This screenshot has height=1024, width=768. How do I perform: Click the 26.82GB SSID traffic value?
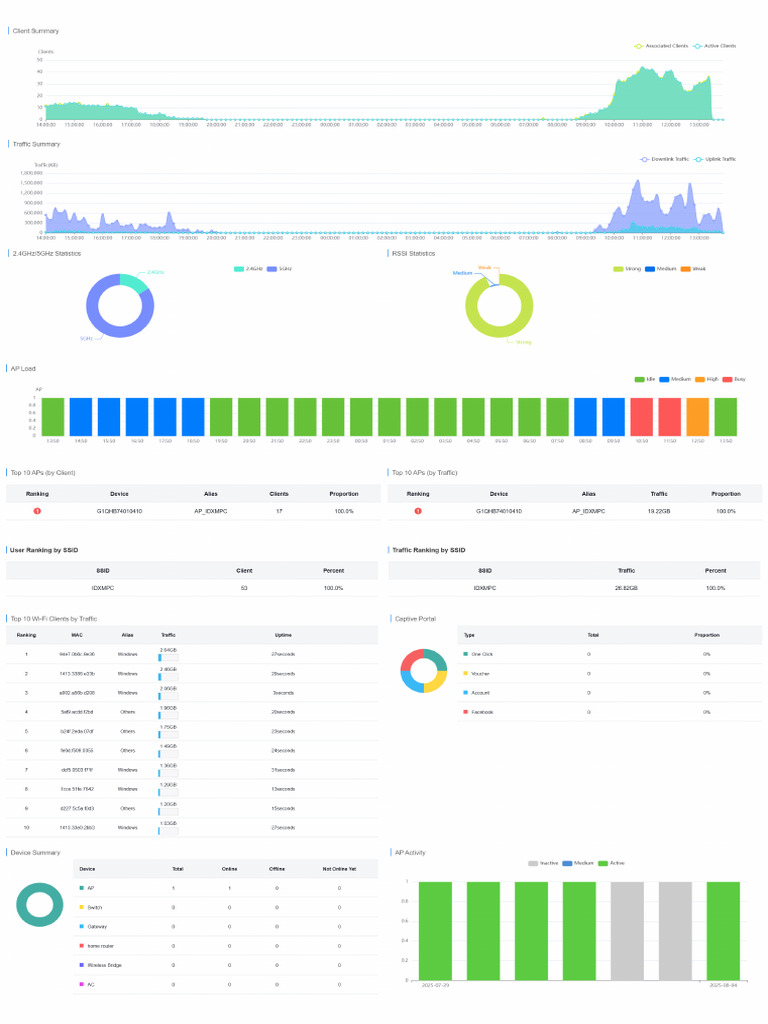(626, 588)
